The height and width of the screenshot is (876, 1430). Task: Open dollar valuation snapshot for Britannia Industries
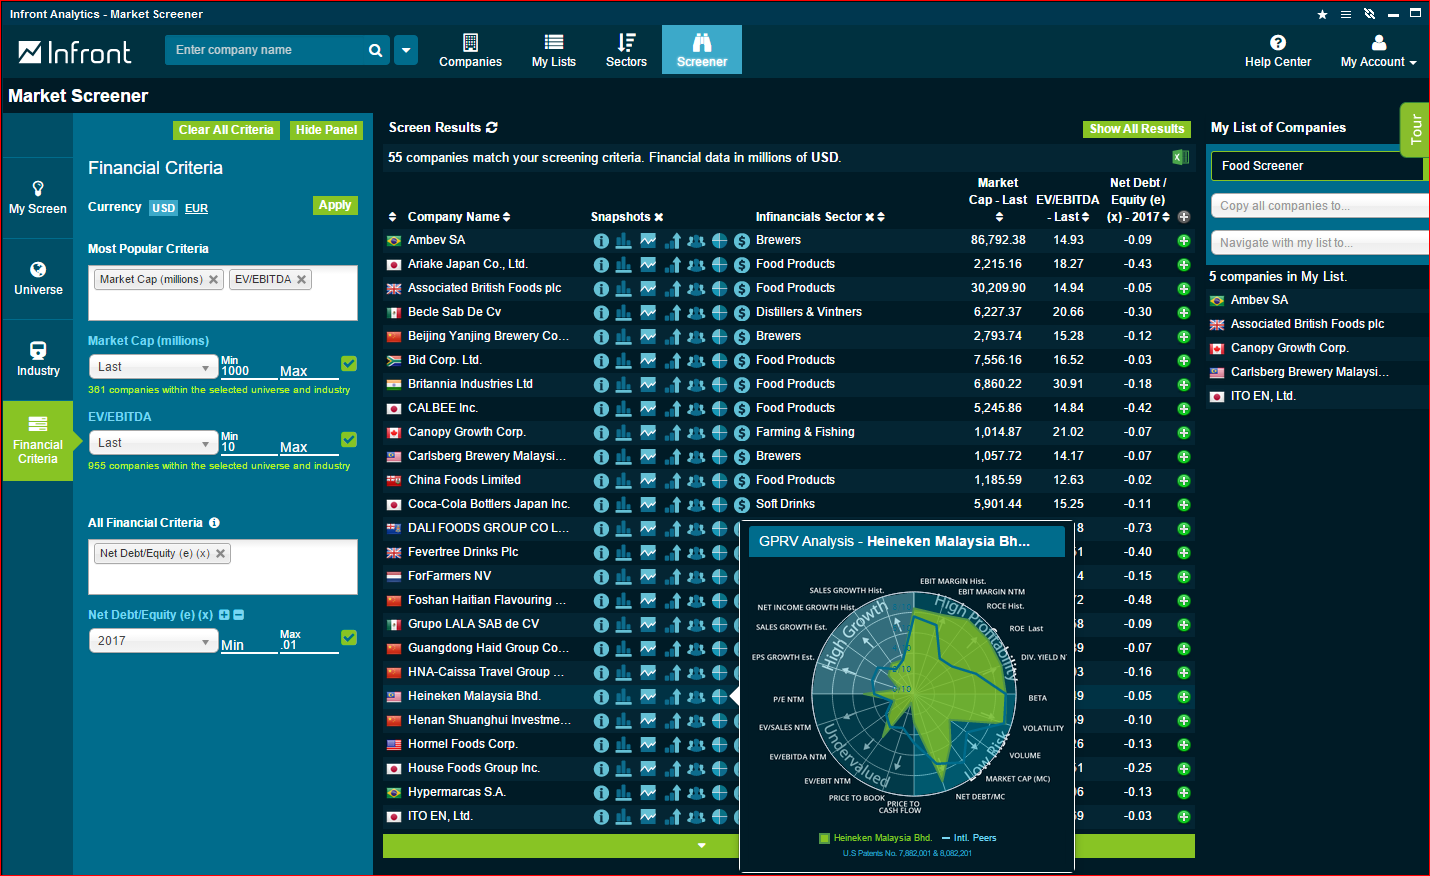pyautogui.click(x=742, y=384)
